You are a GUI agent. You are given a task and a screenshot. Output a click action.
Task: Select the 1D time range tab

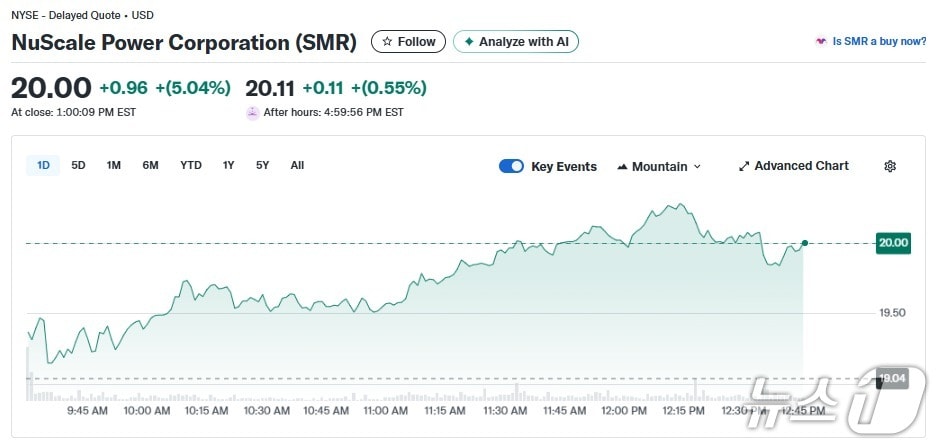click(43, 165)
